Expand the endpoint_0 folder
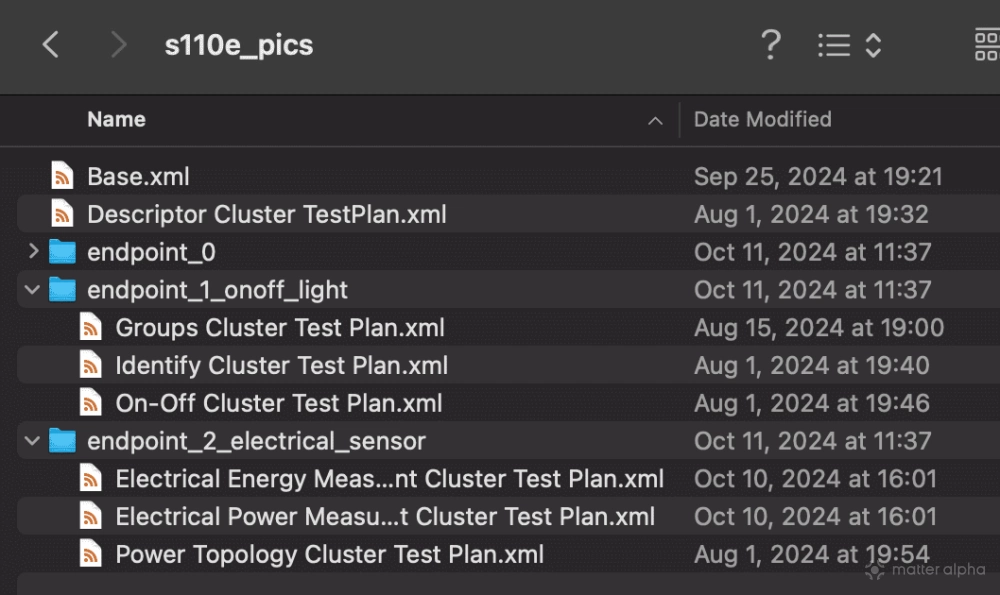 pos(31,252)
